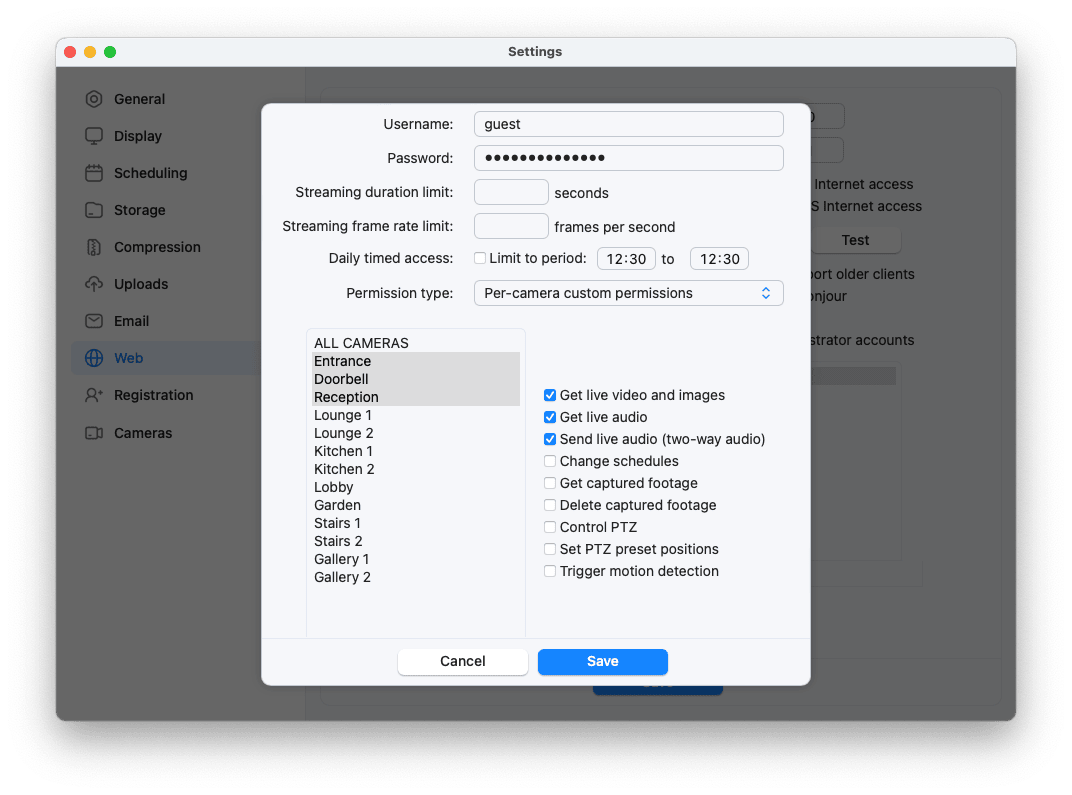This screenshot has height=795, width=1072.
Task: Disable the Get live audio permission
Action: [x=550, y=417]
